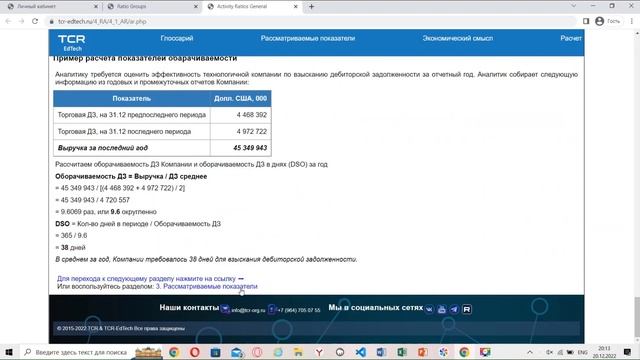Open the Telegram icon in footer
Viewport: 640px width, 360px height.
(x=454, y=309)
